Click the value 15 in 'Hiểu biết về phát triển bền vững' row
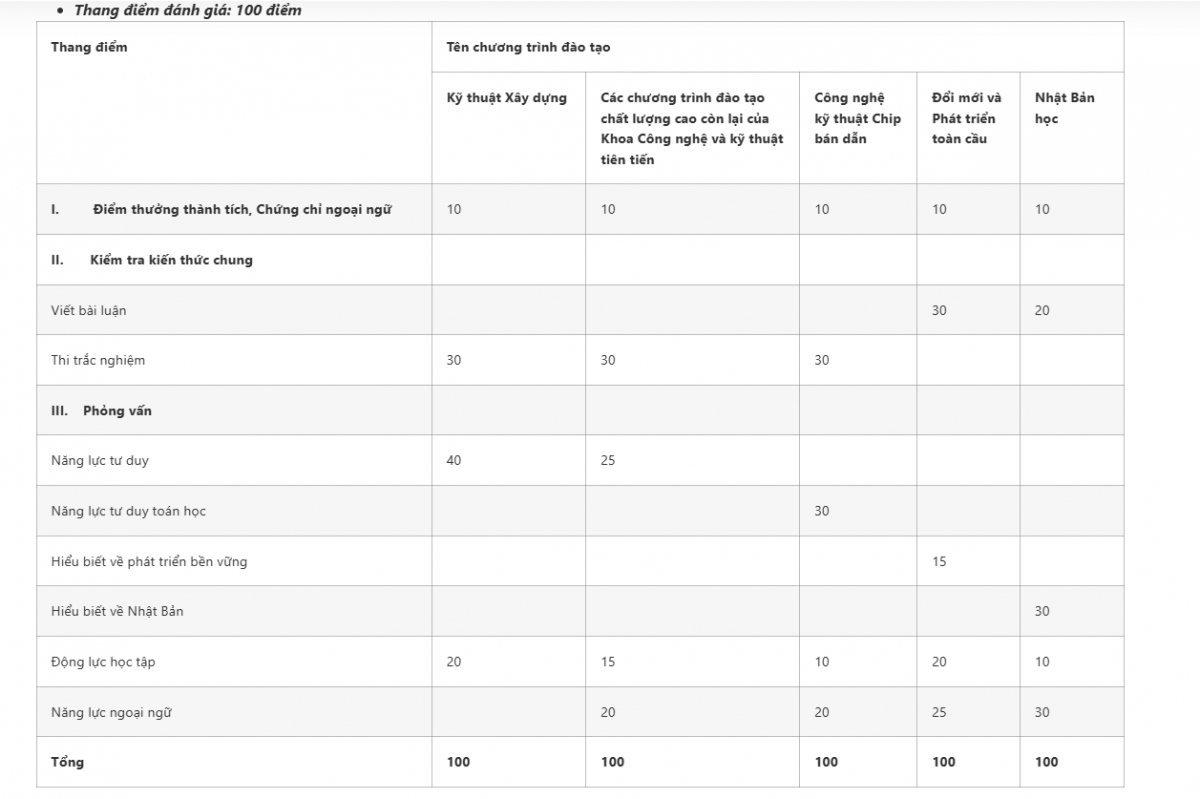This screenshot has width=1200, height=799. click(939, 561)
